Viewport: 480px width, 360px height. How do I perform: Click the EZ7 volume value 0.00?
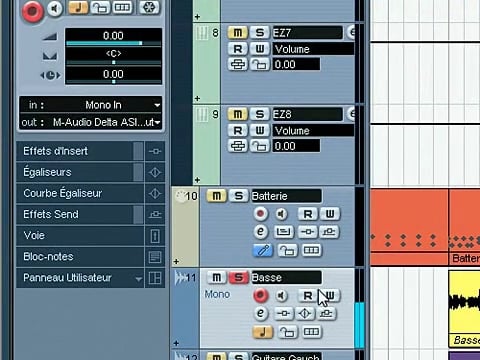pyautogui.click(x=296, y=64)
